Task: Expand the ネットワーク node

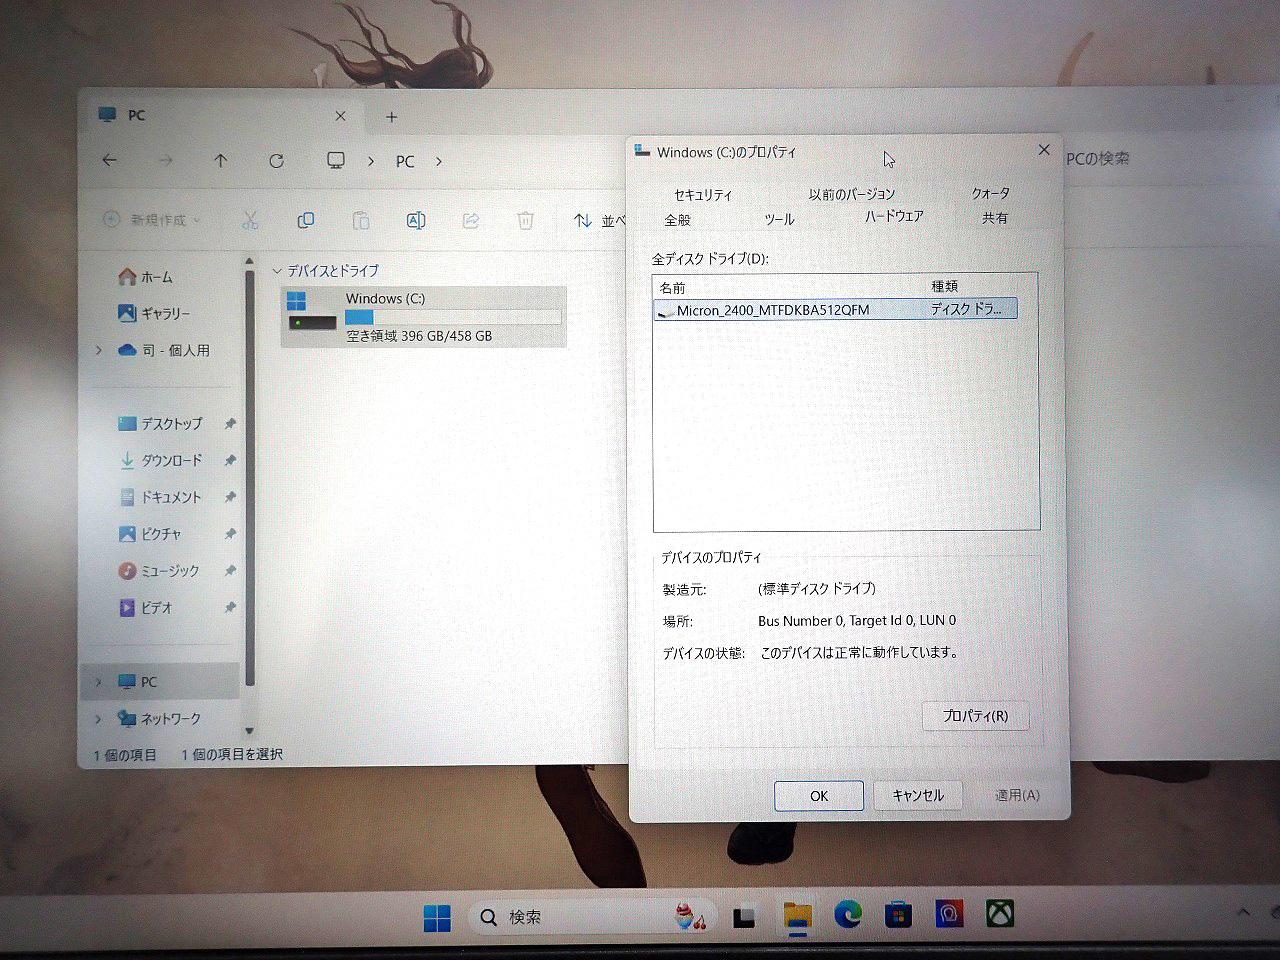Action: point(98,719)
